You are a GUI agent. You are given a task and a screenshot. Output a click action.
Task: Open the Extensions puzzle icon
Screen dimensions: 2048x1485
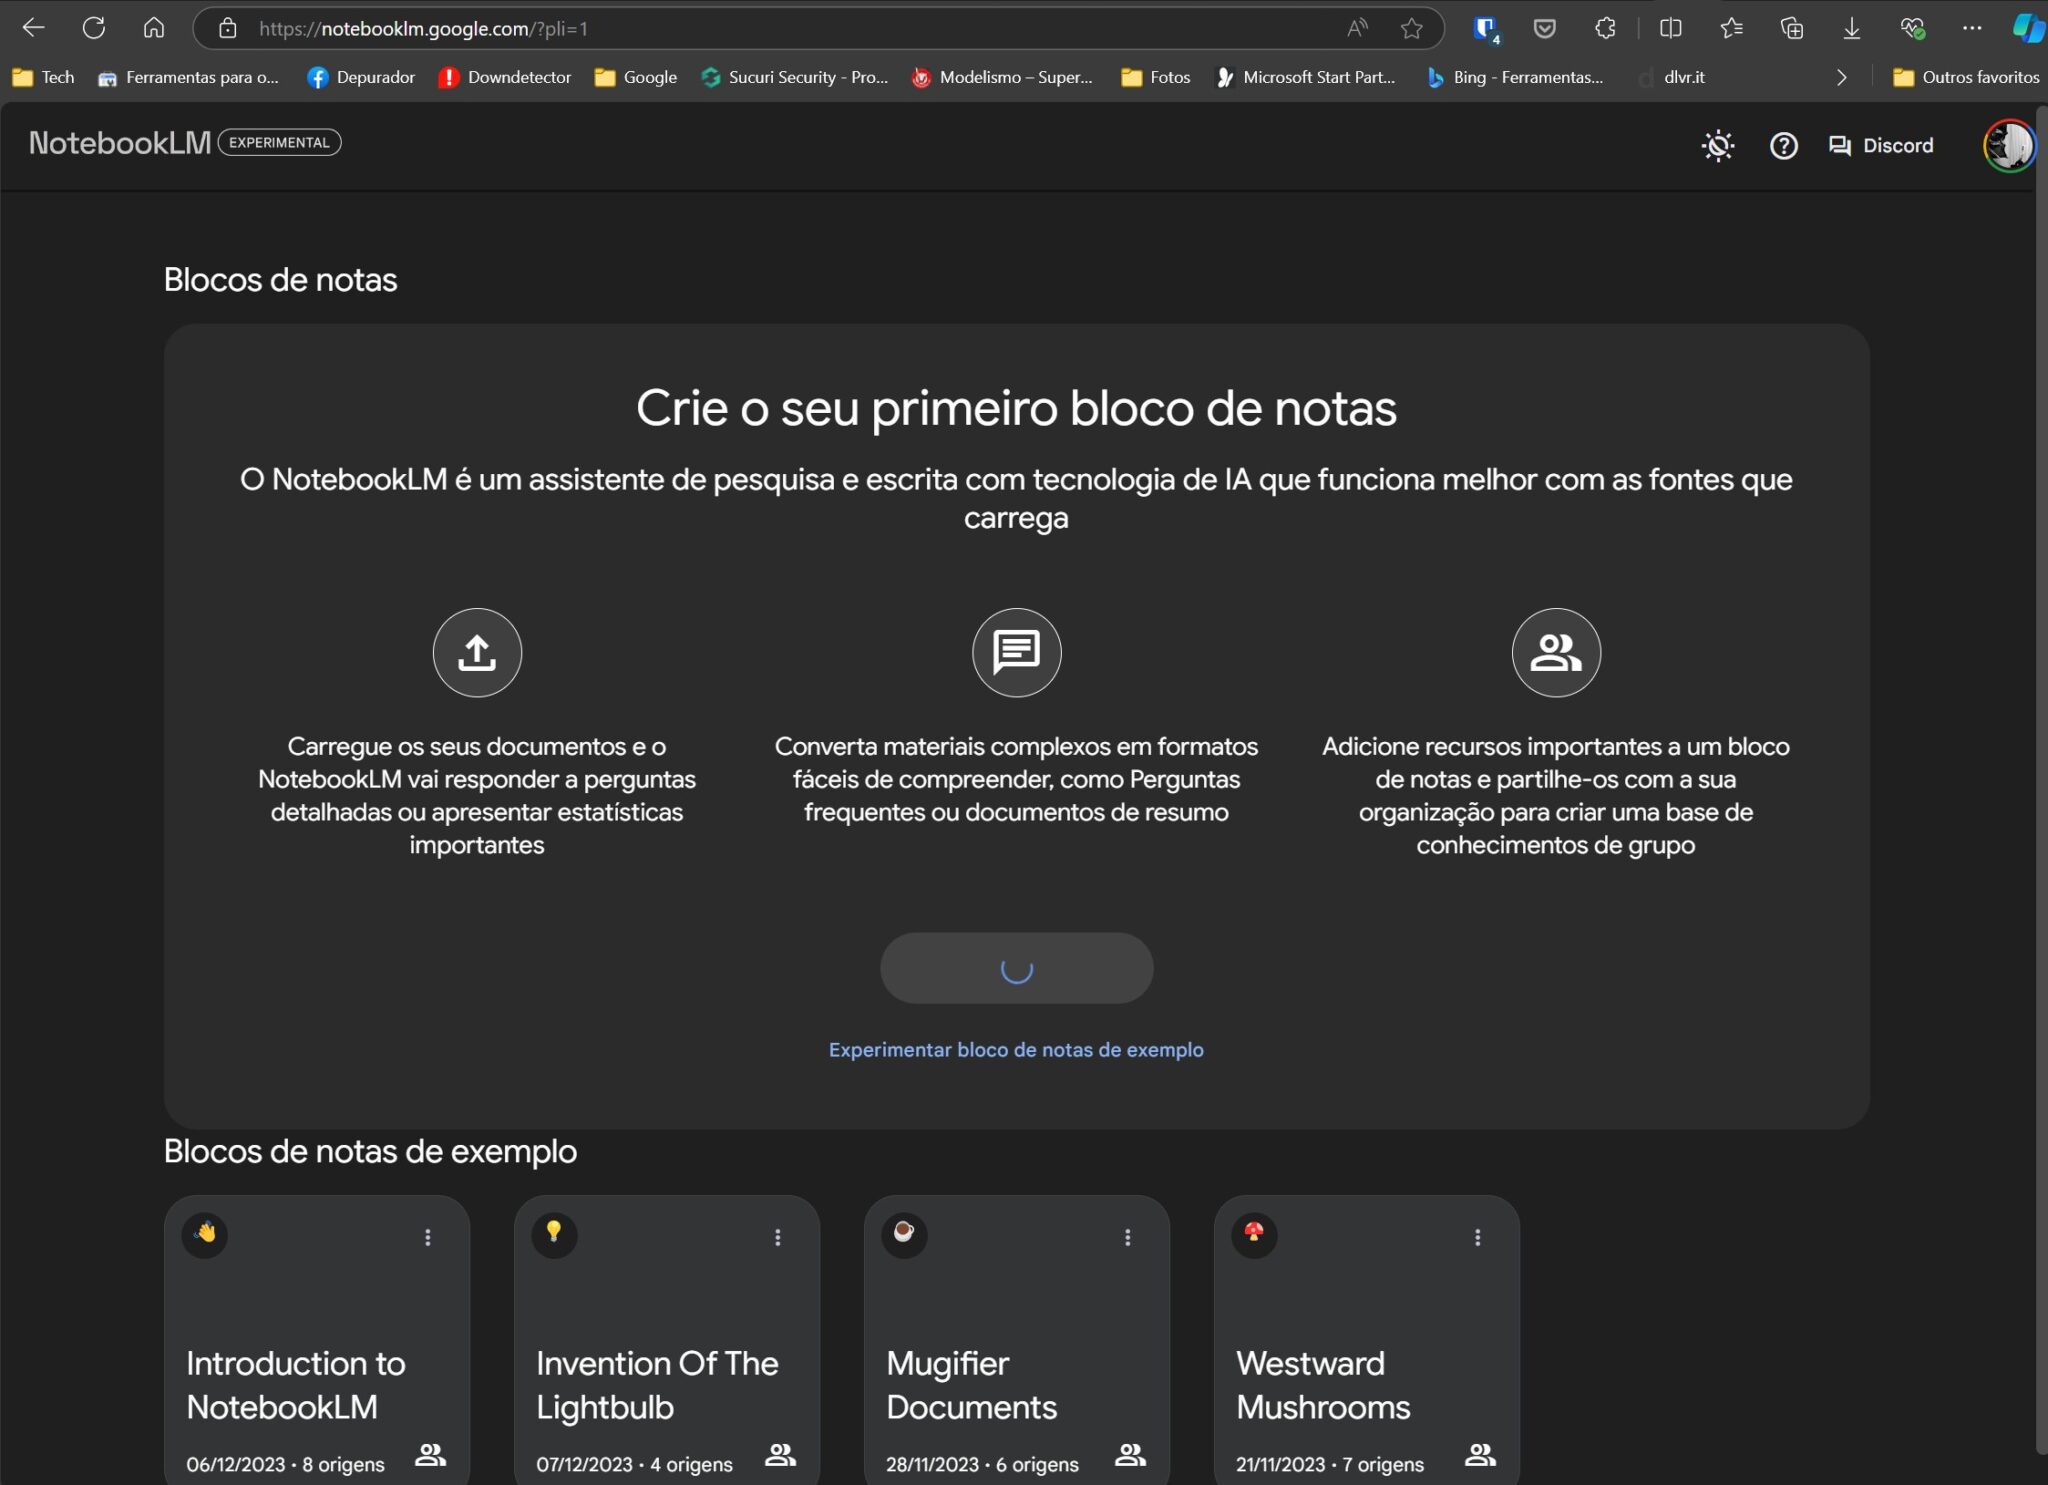click(x=1605, y=28)
